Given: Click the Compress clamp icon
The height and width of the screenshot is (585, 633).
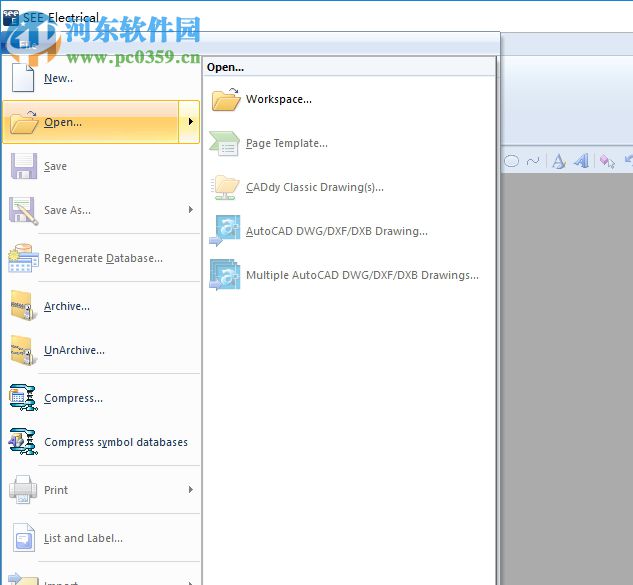Looking at the screenshot, I should coord(23,398).
